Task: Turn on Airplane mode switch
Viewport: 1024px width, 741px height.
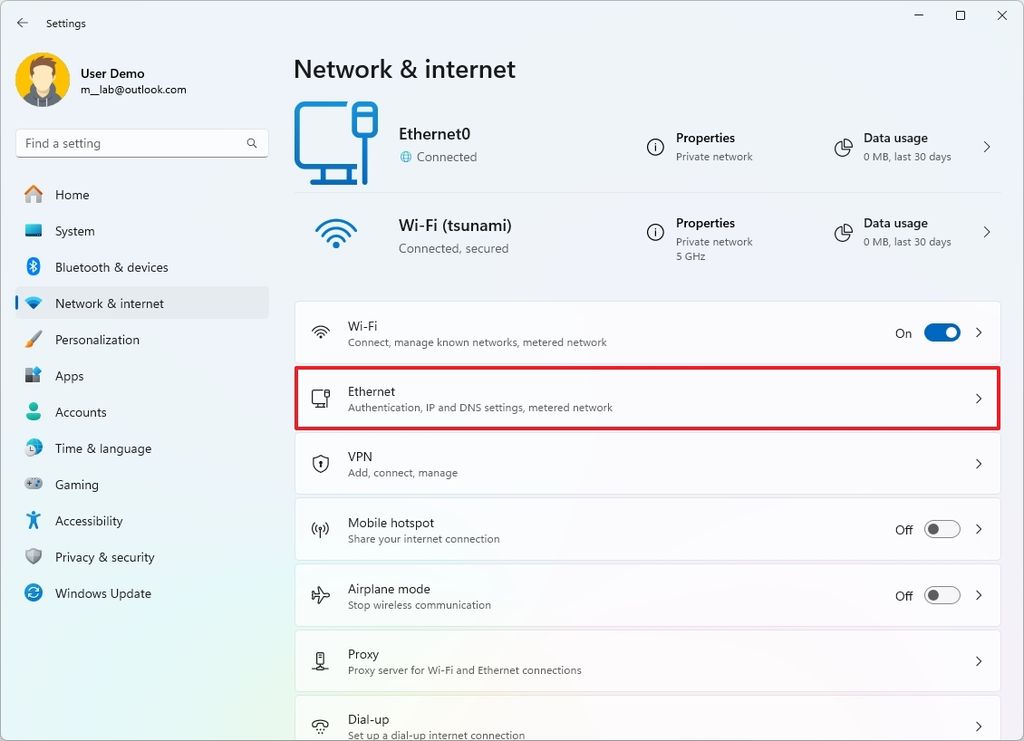Action: [941, 595]
